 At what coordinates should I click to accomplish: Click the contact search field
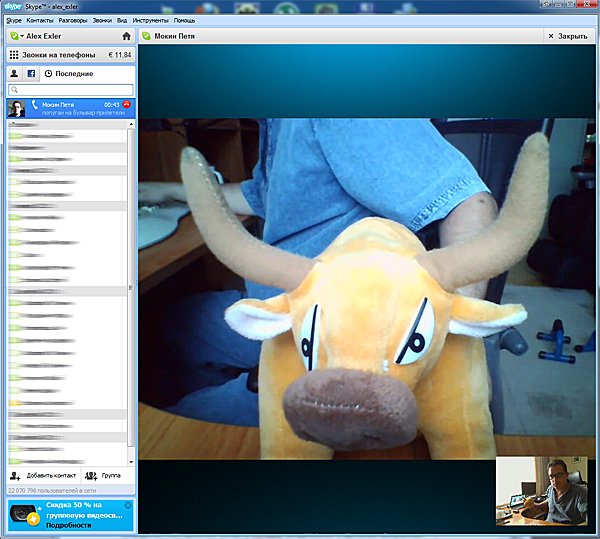point(70,90)
